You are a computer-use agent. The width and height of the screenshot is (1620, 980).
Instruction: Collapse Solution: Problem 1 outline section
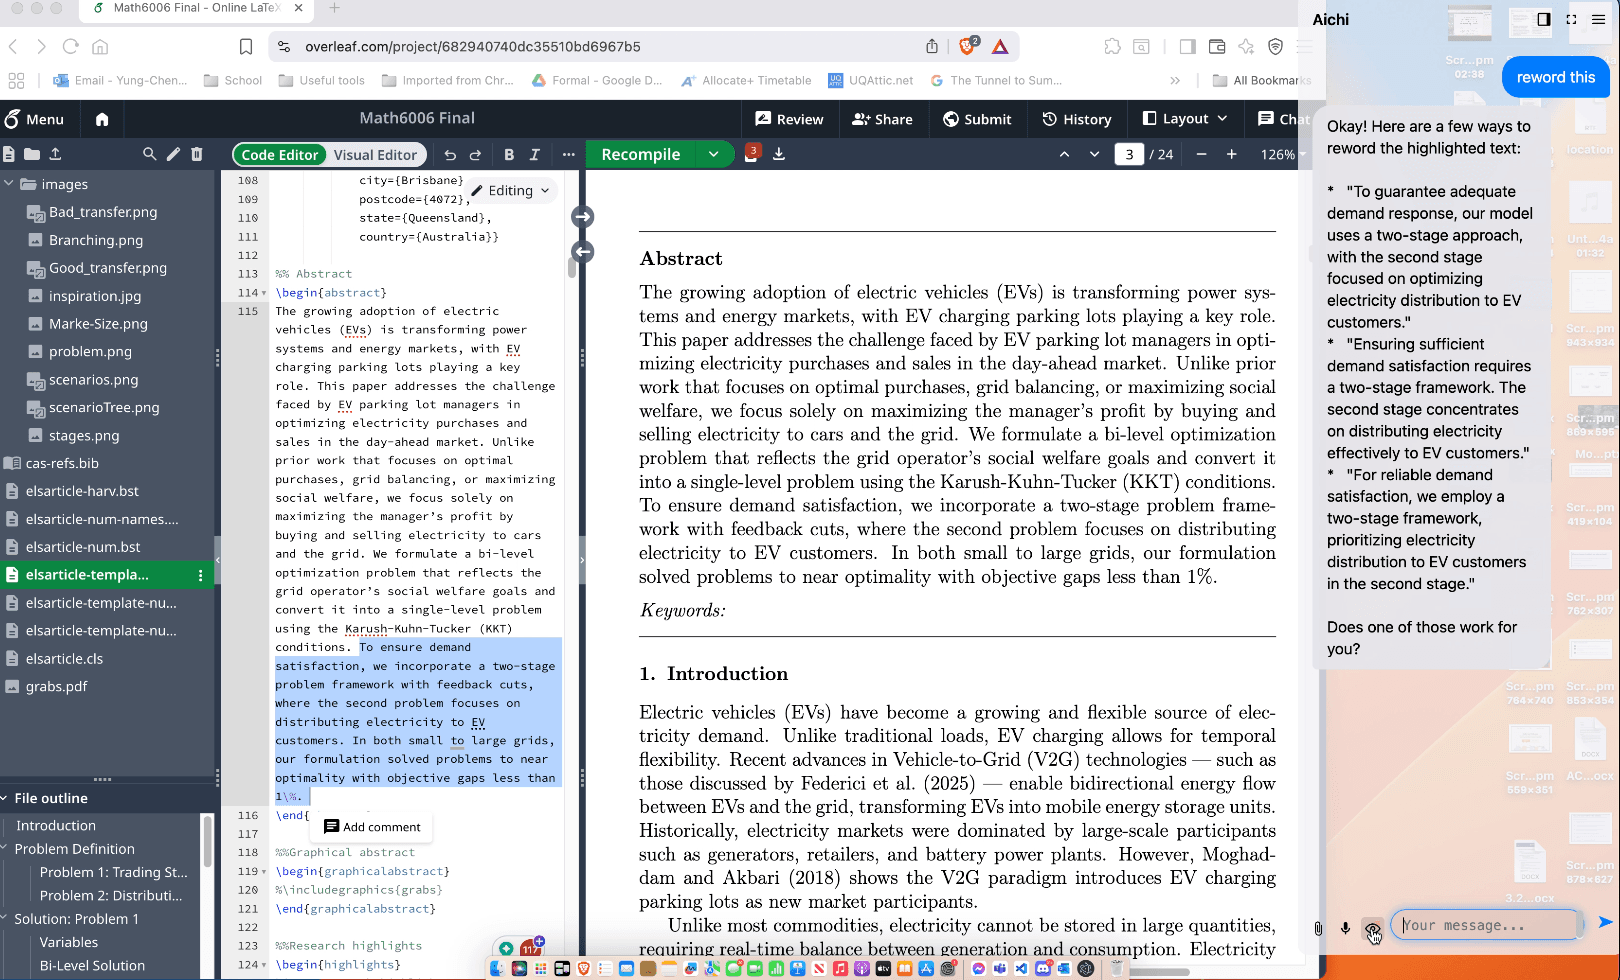click(x=5, y=918)
